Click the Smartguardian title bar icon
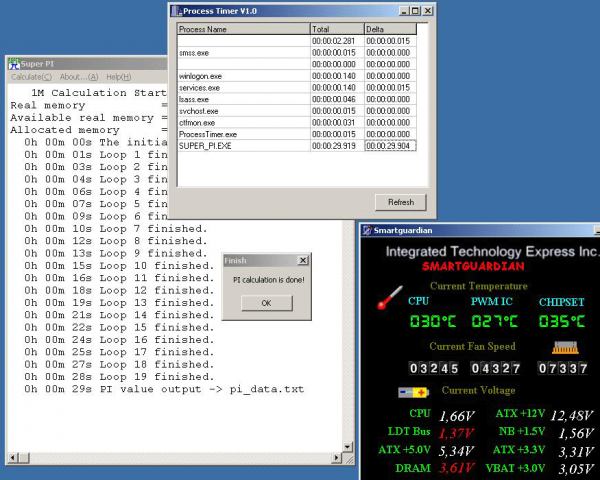The image size is (600, 480). [x=367, y=230]
